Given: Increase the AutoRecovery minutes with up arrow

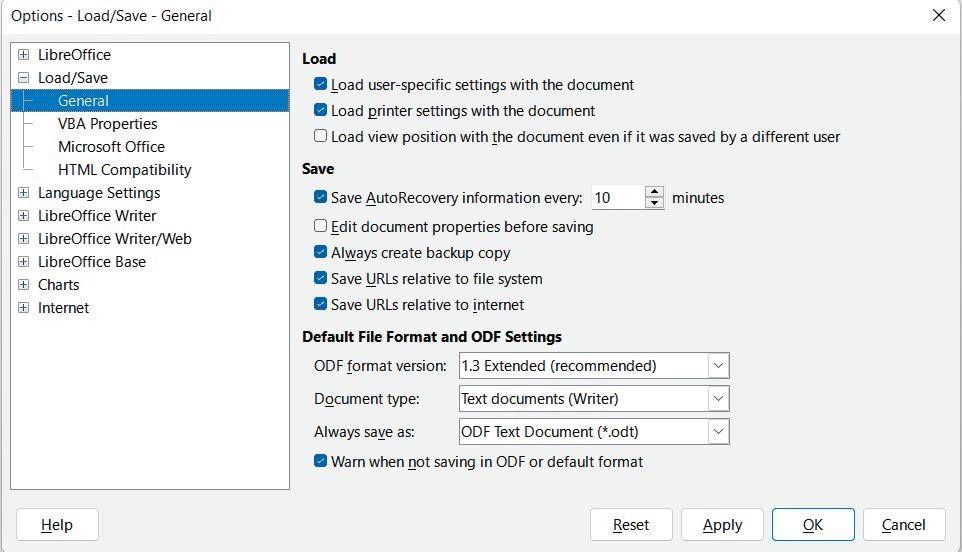Looking at the screenshot, I should 654,192.
